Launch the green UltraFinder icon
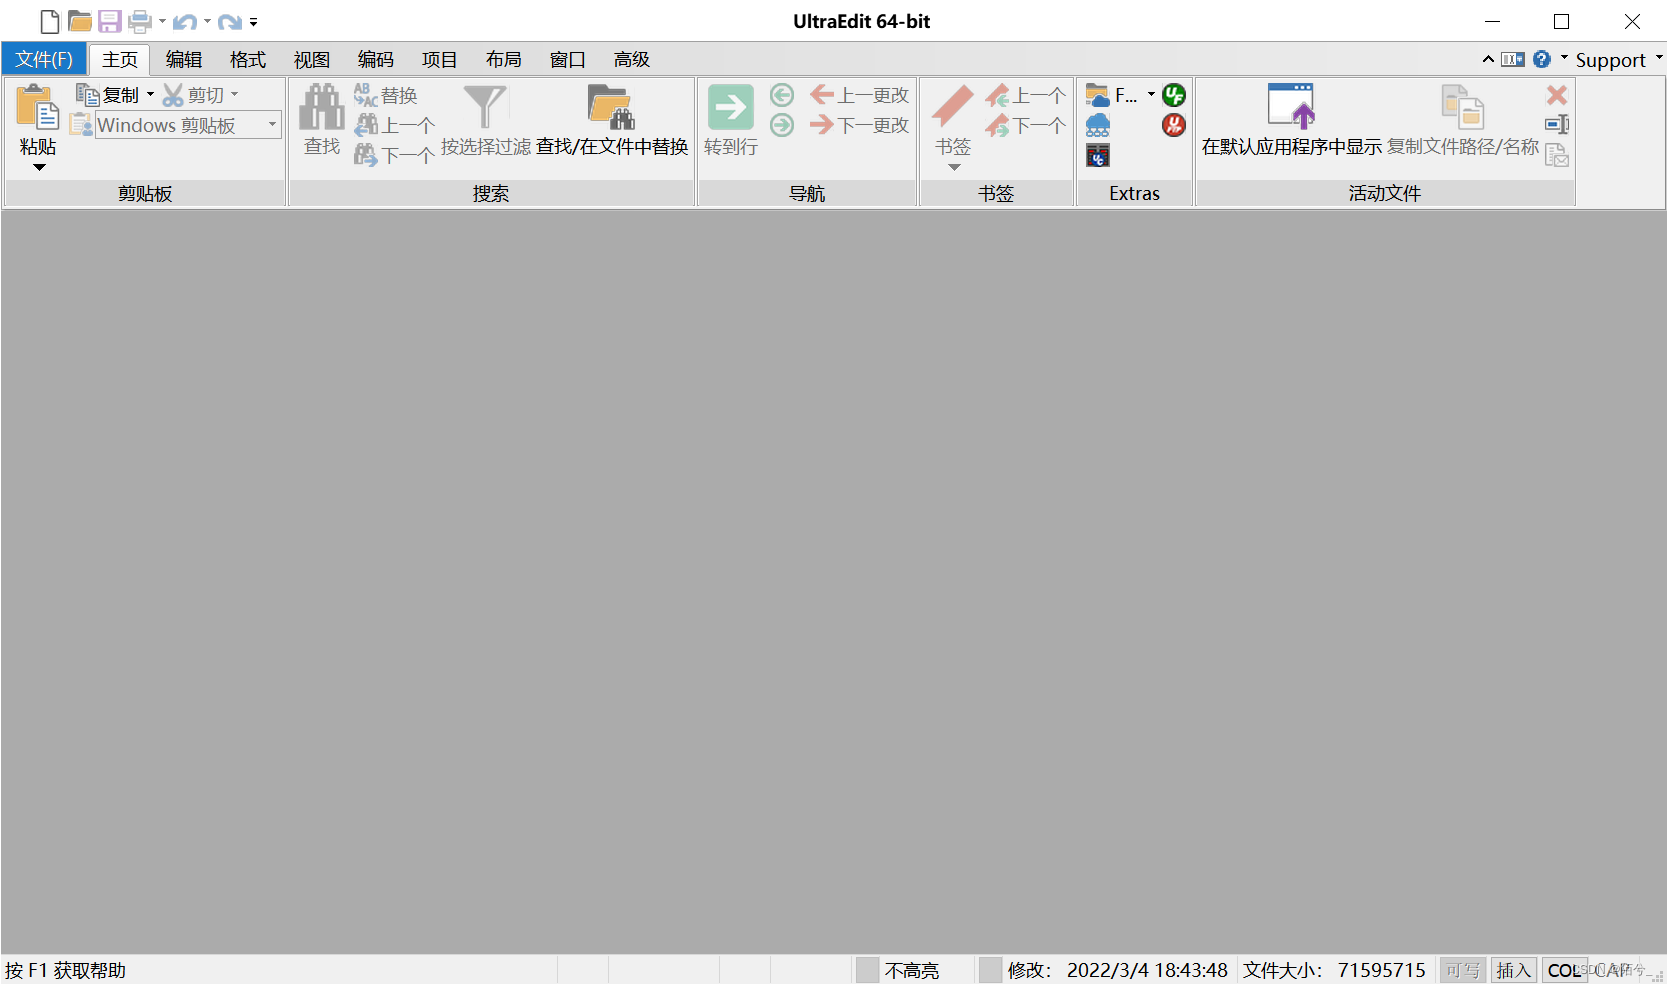 coord(1174,95)
